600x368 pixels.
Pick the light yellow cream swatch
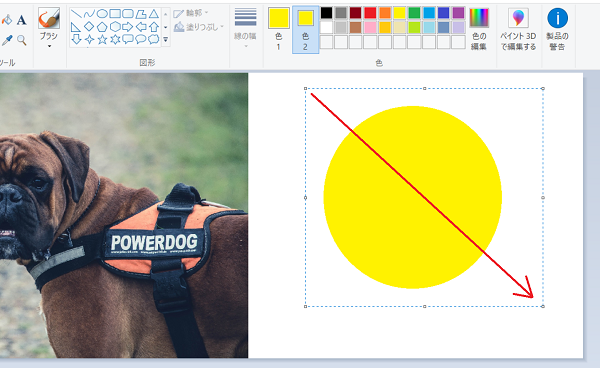[x=399, y=28]
